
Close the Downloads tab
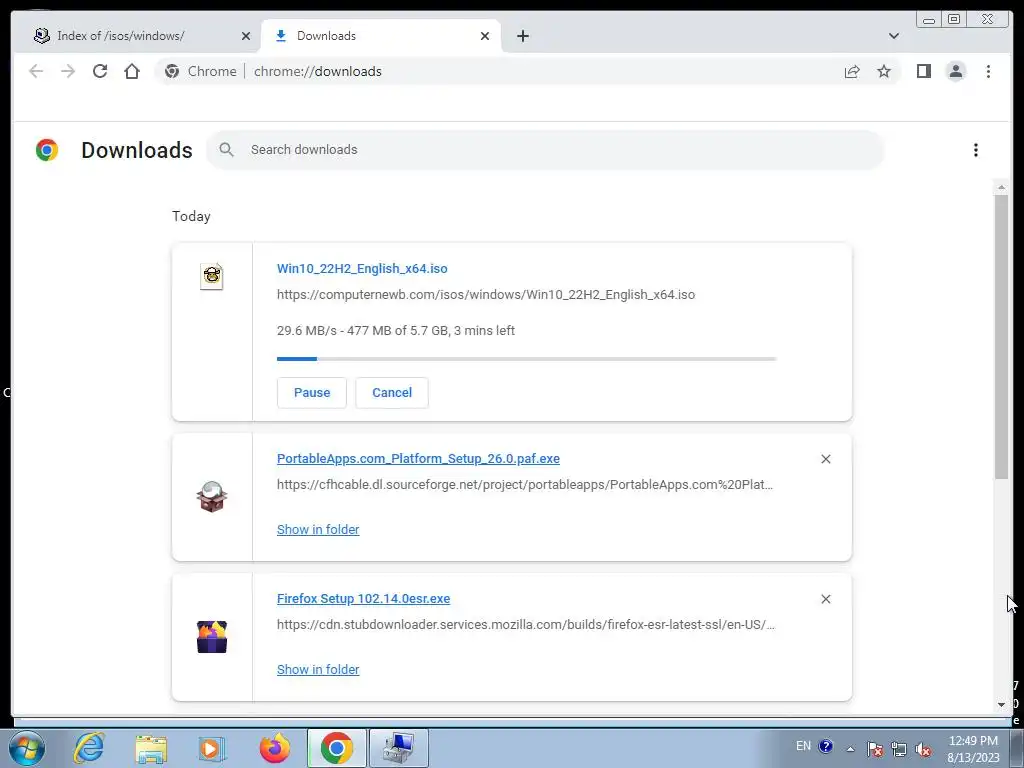tap(485, 36)
